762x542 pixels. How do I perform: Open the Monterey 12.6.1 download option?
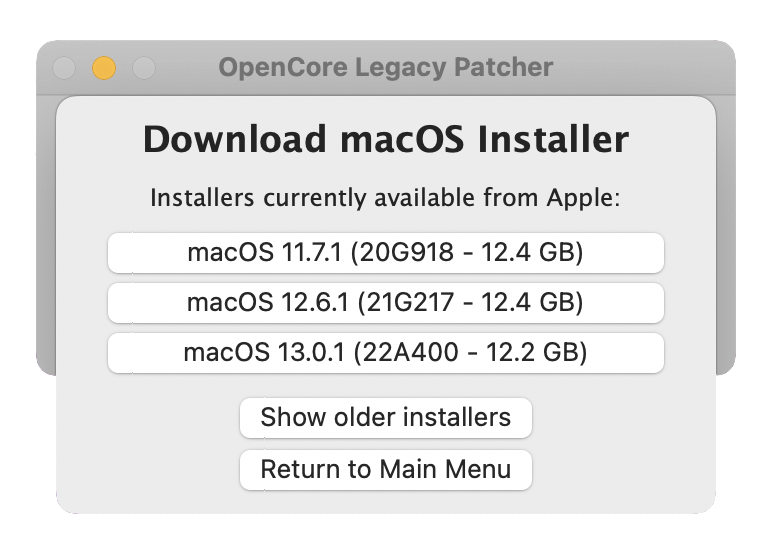385,303
